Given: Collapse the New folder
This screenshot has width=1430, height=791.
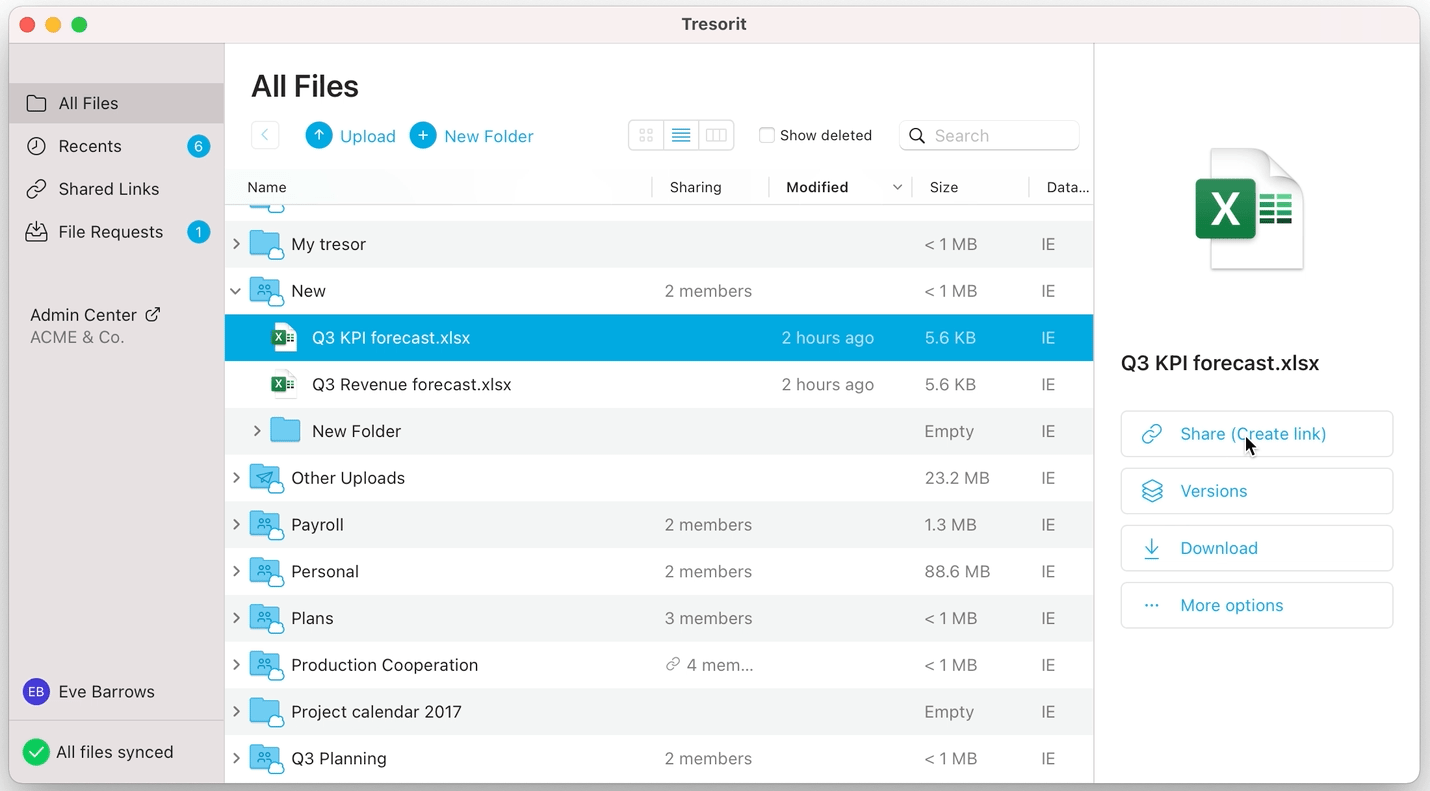Looking at the screenshot, I should pos(236,291).
